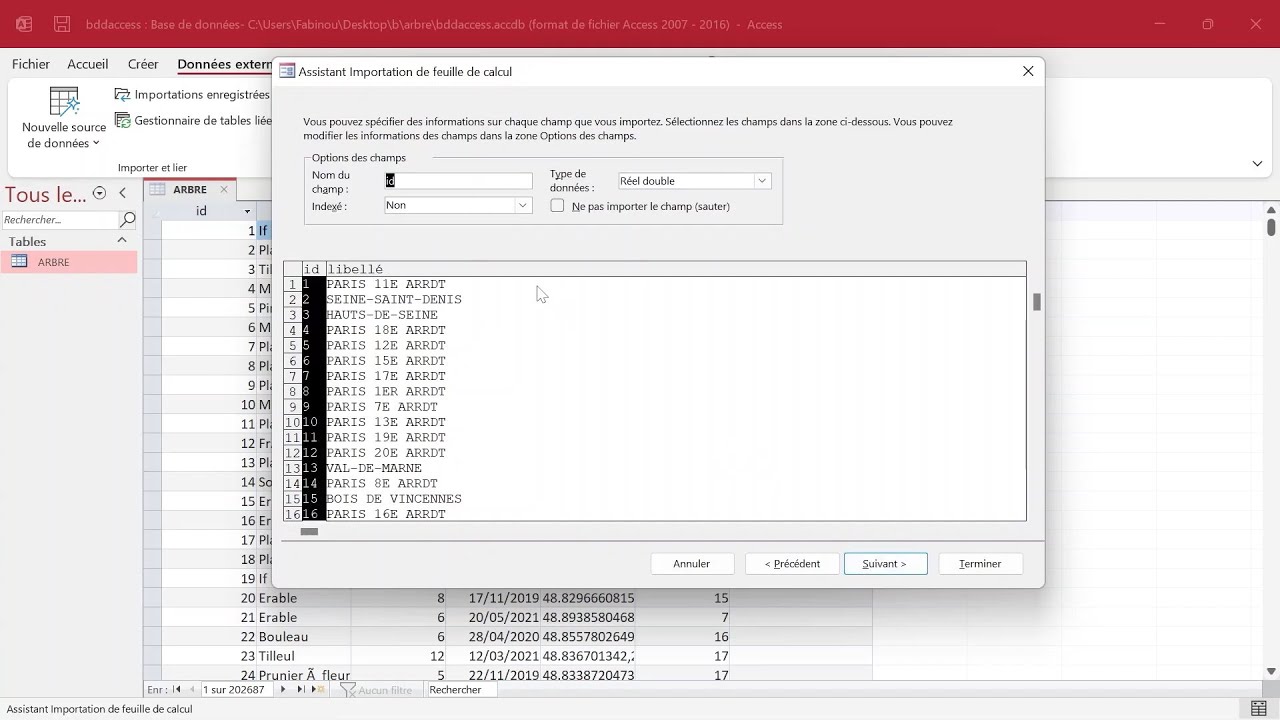Finish the import with Terminer

click(x=980, y=564)
